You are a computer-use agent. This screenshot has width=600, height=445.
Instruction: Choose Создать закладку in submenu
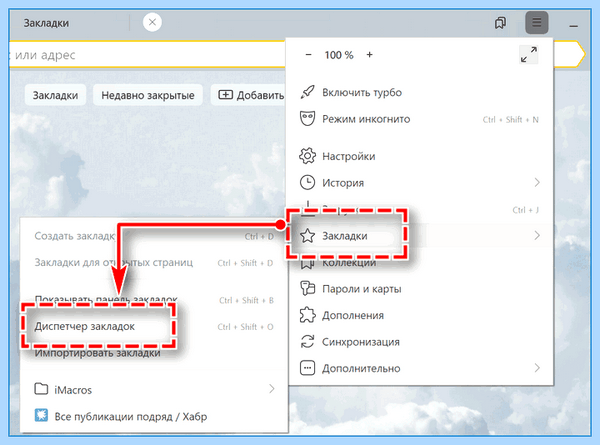click(154, 236)
